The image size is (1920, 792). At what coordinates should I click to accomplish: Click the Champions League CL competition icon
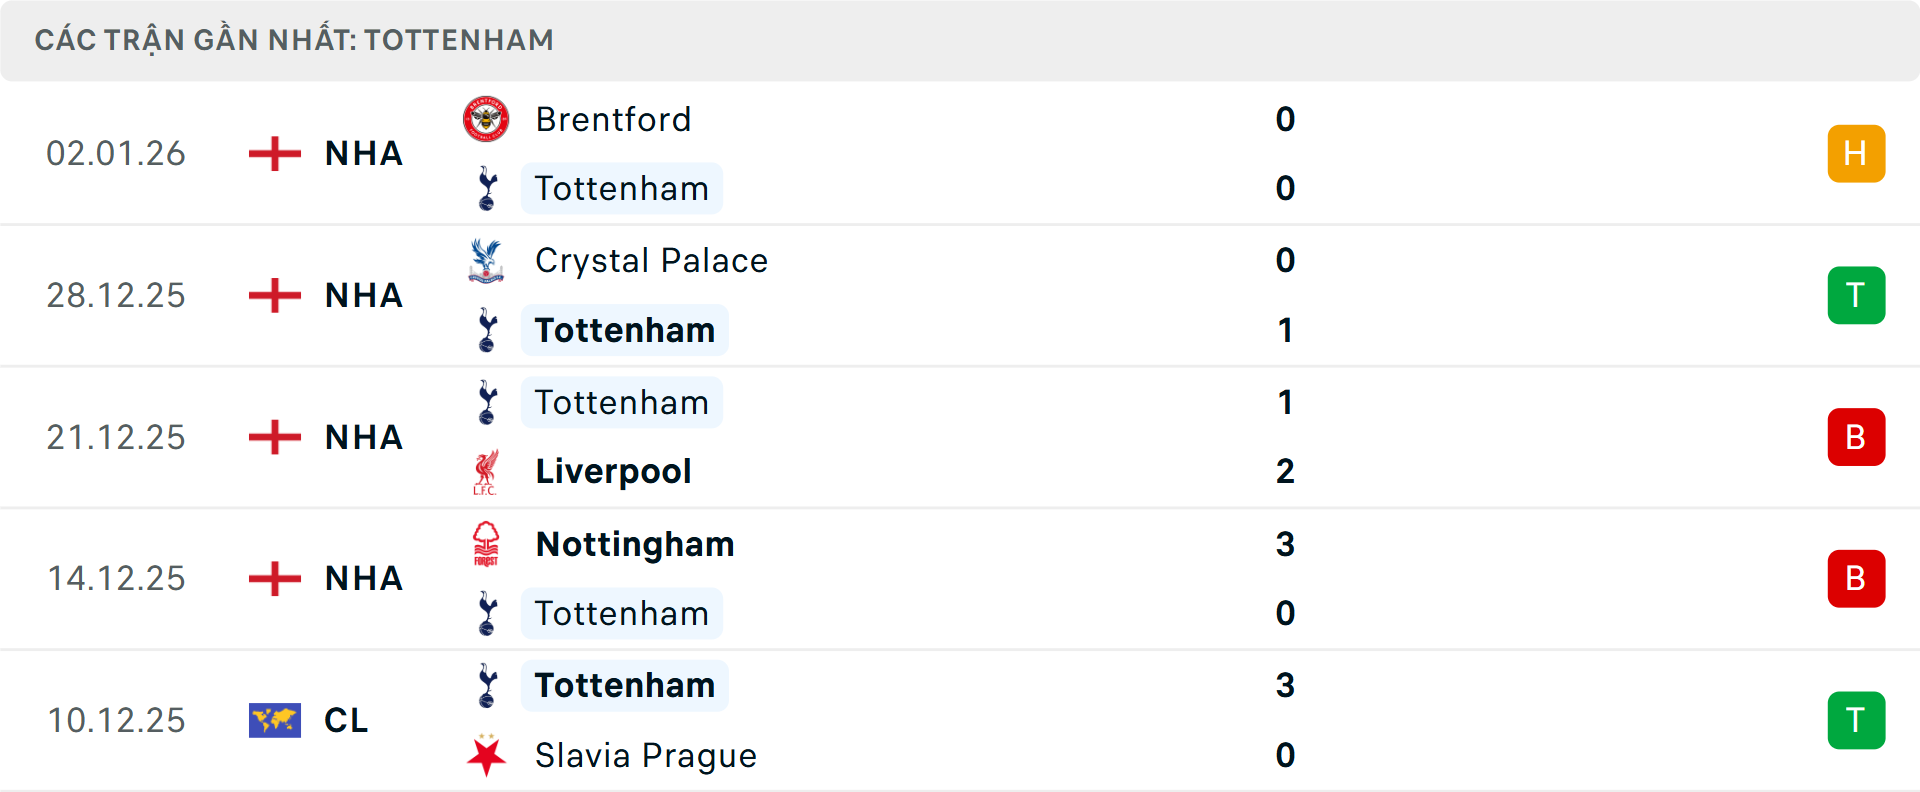(273, 720)
